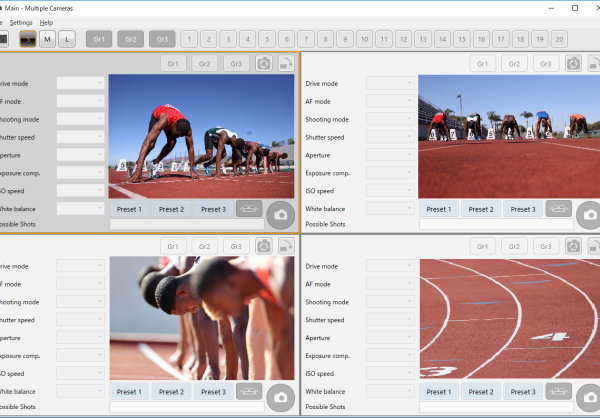Toggle Gr2 in the top-right camera panel
The height and width of the screenshot is (418, 600).
[x=514, y=64]
